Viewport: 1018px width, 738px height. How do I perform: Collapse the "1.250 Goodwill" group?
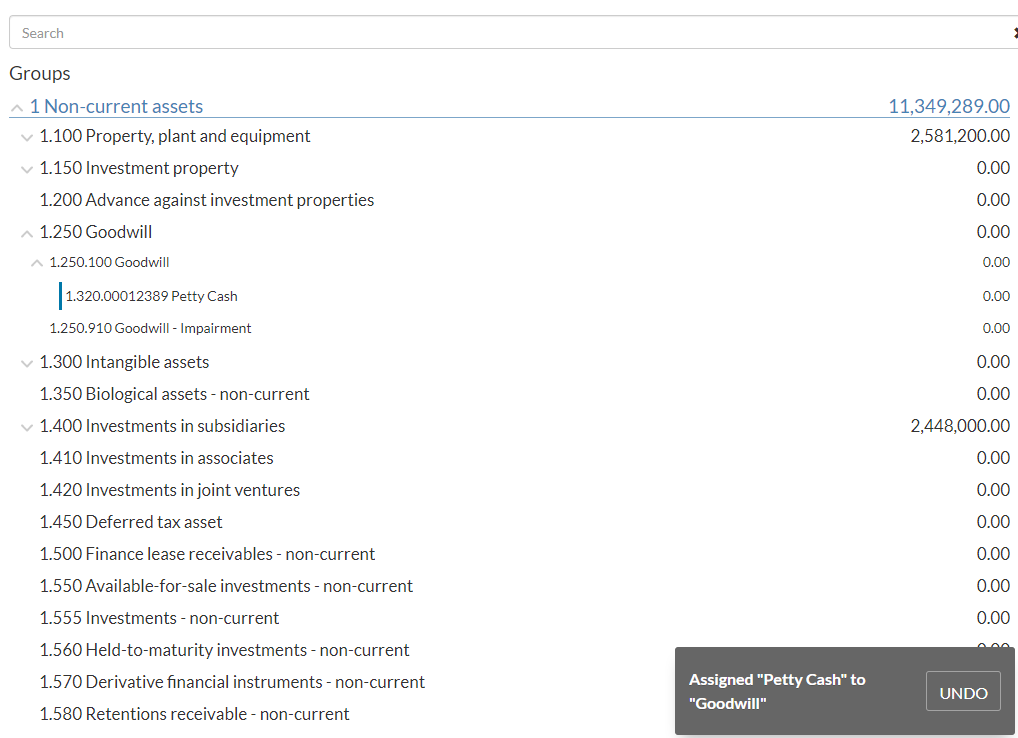point(26,231)
